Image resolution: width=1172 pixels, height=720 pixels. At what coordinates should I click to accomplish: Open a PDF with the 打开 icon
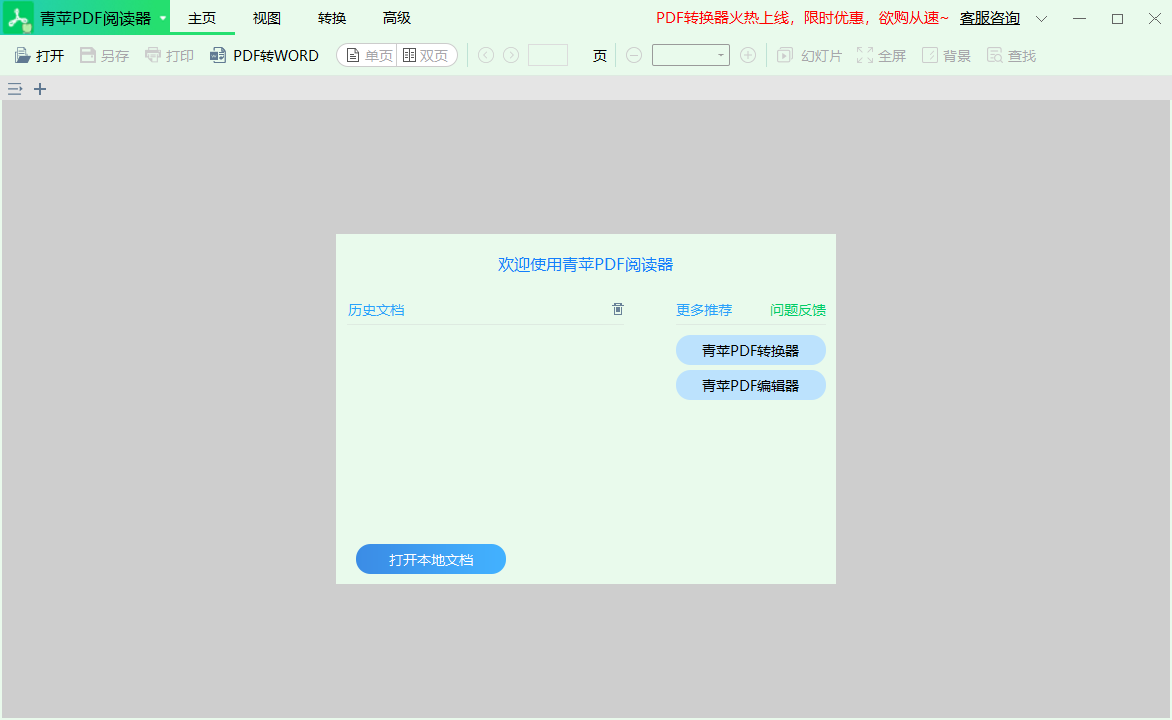pyautogui.click(x=37, y=55)
